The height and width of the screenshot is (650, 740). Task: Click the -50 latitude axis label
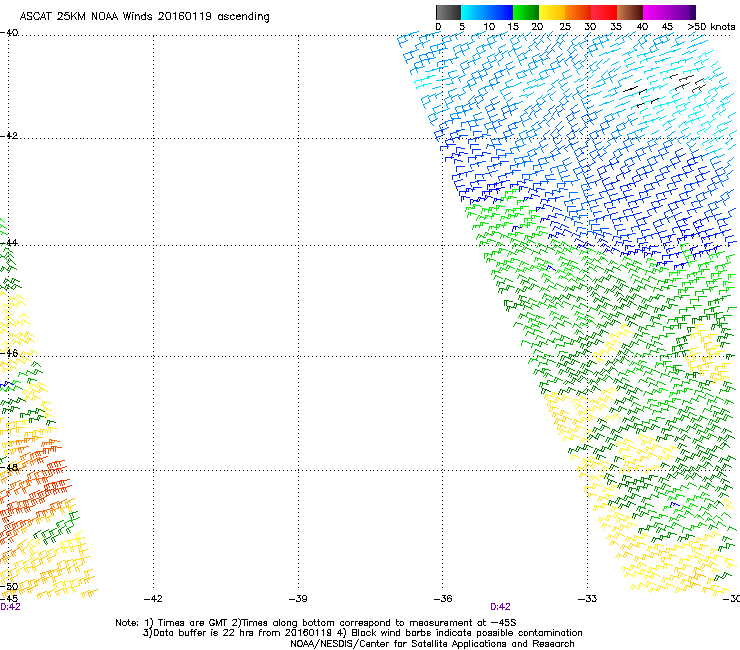9,587
